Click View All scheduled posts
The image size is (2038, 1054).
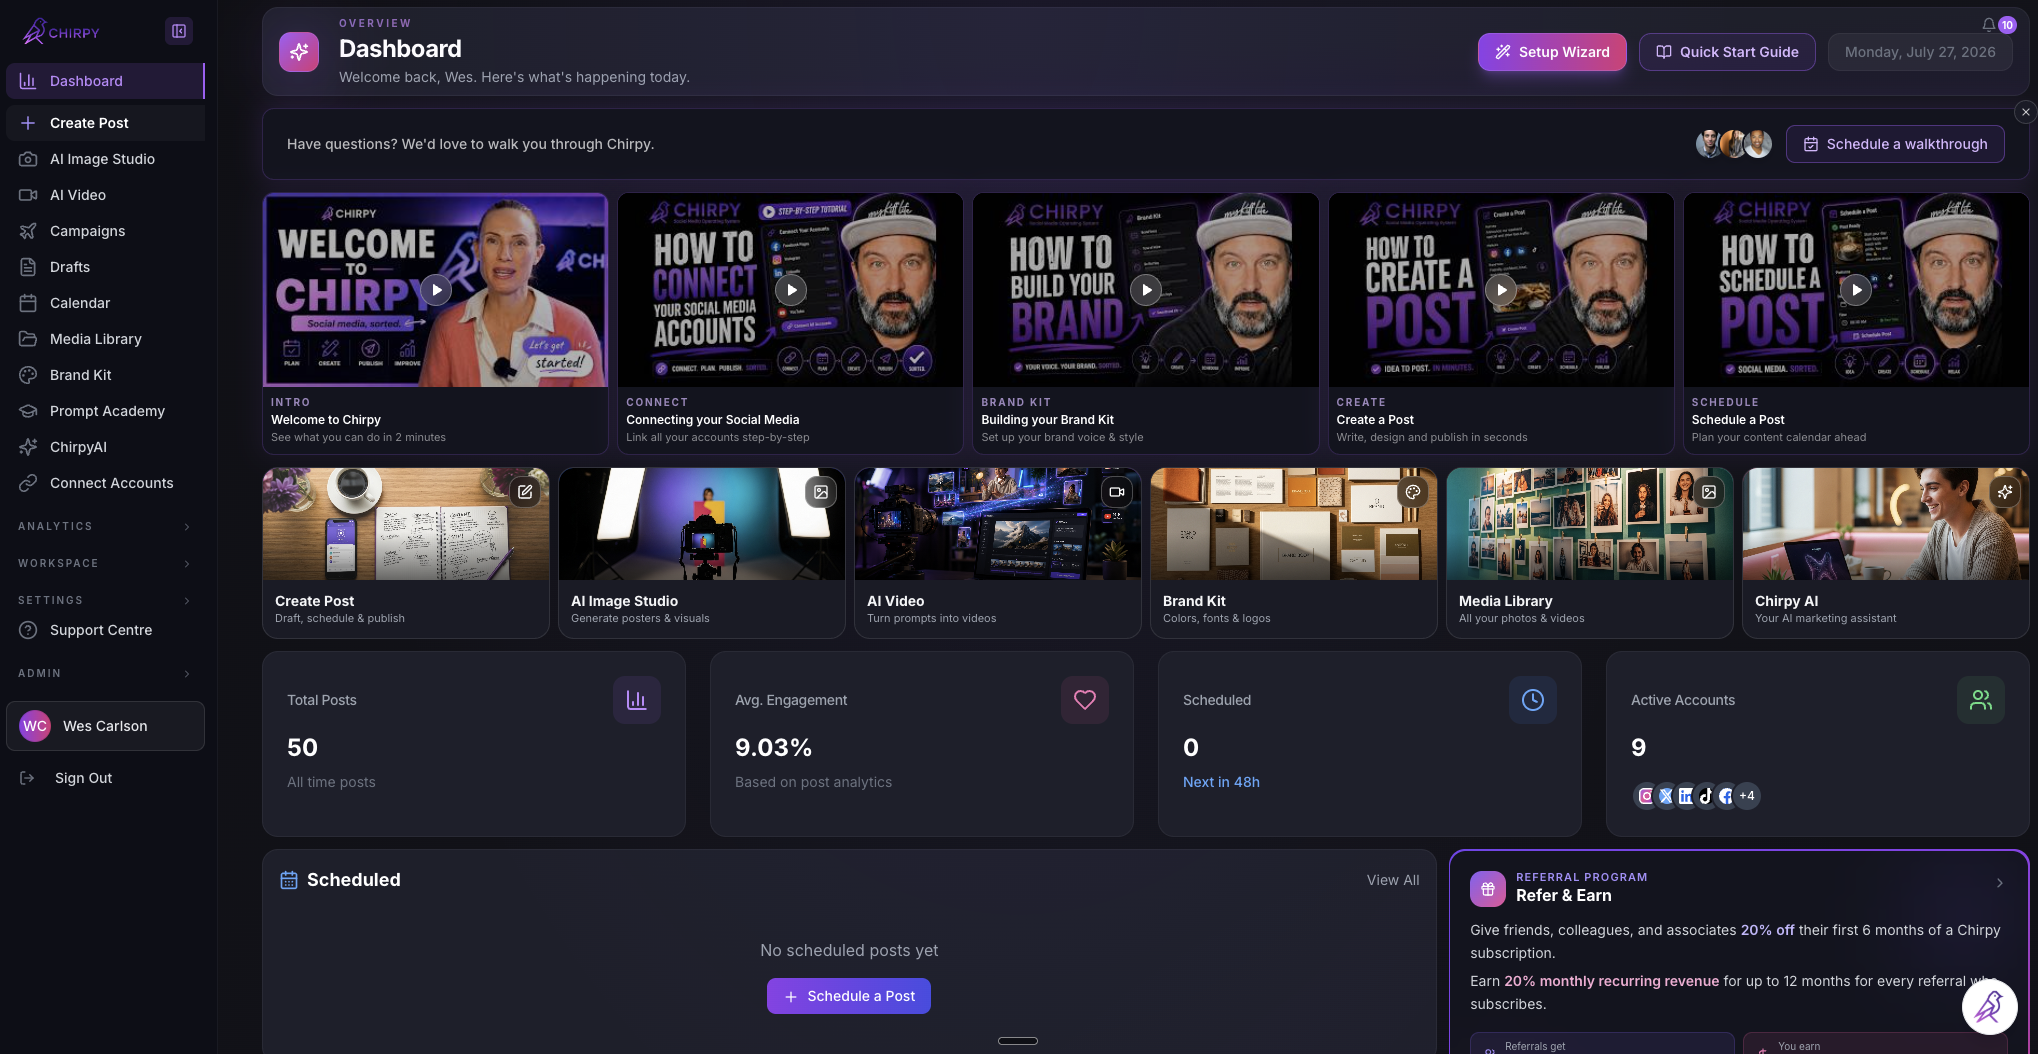(1393, 880)
